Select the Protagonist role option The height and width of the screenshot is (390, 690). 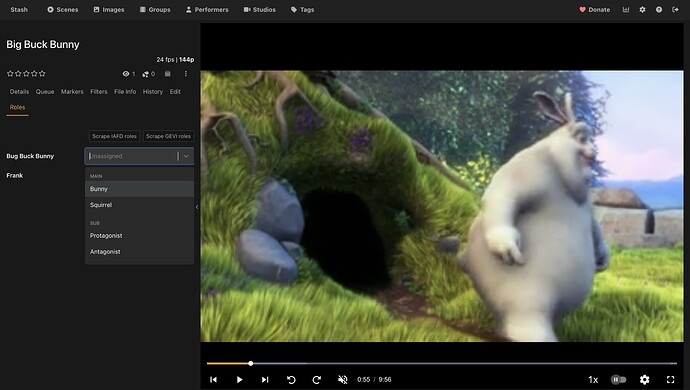click(139, 235)
